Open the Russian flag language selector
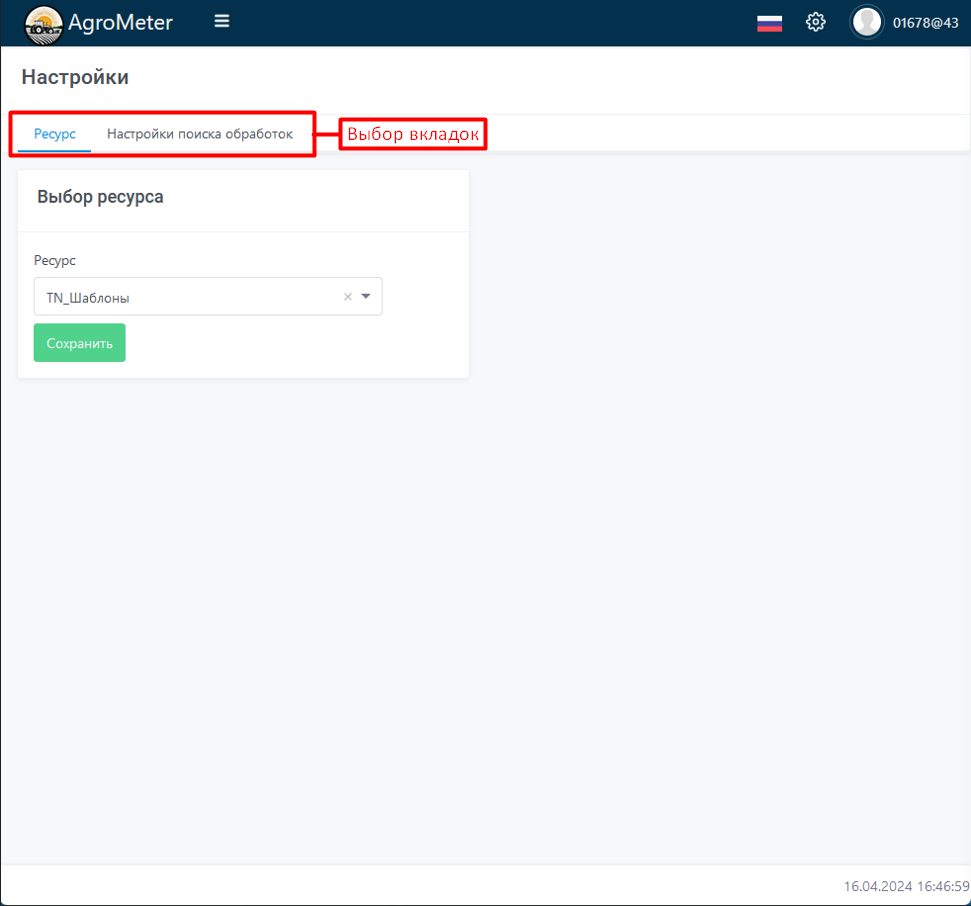The image size is (971, 906). (769, 23)
